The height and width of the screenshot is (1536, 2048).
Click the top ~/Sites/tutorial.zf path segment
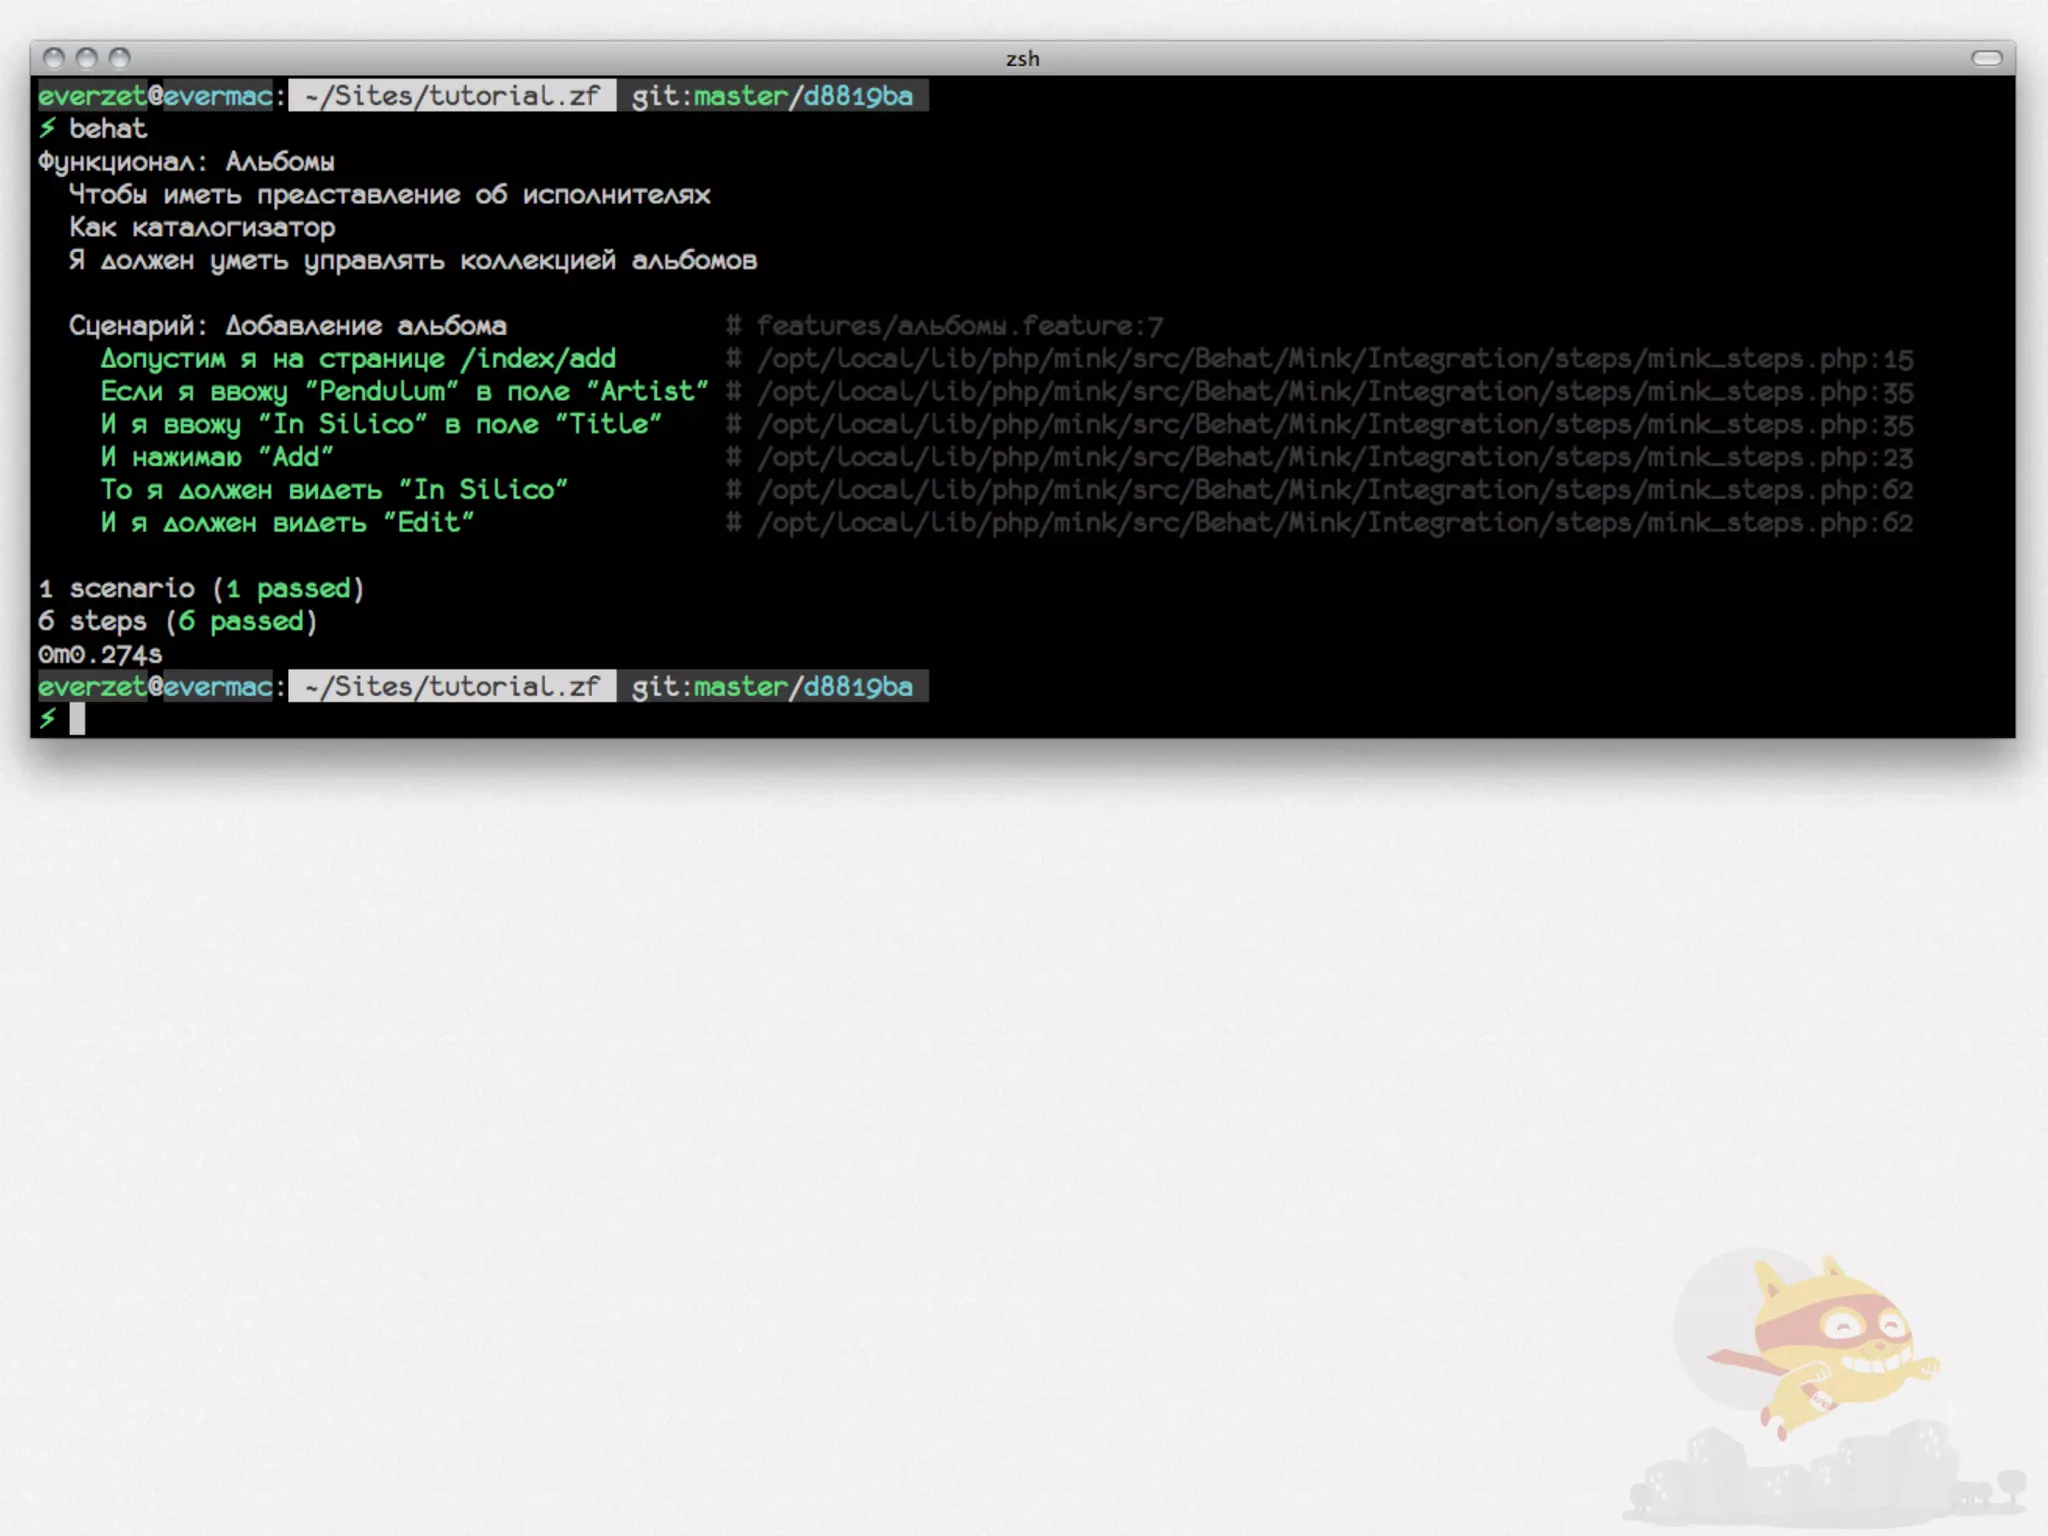pos(452,96)
